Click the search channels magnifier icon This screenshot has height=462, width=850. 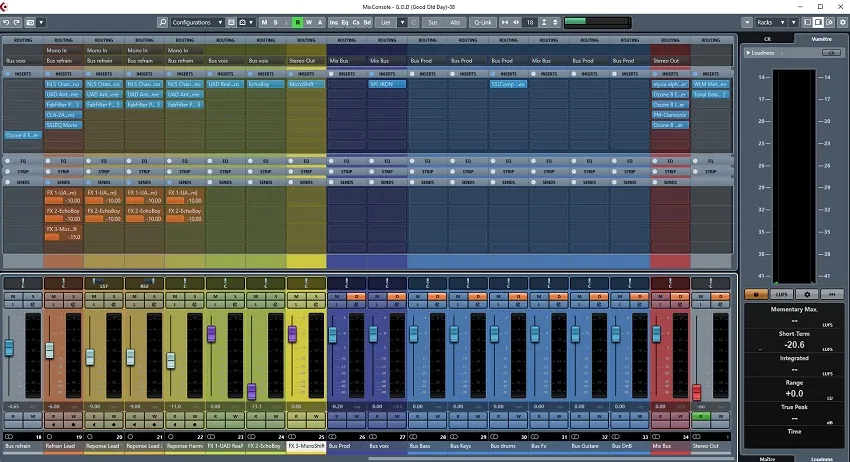coord(163,21)
